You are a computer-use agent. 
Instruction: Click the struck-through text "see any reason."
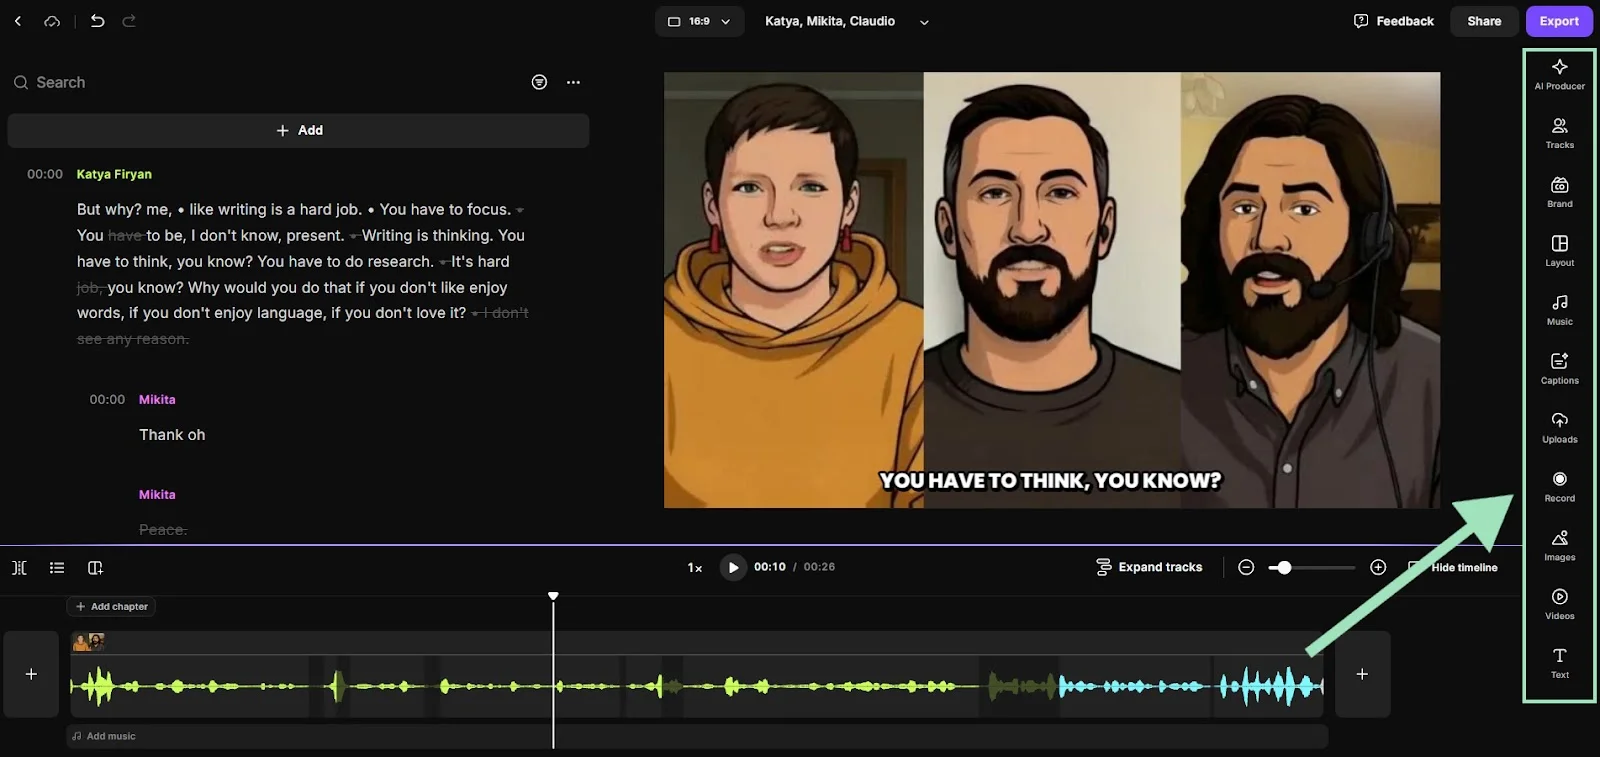[133, 339]
